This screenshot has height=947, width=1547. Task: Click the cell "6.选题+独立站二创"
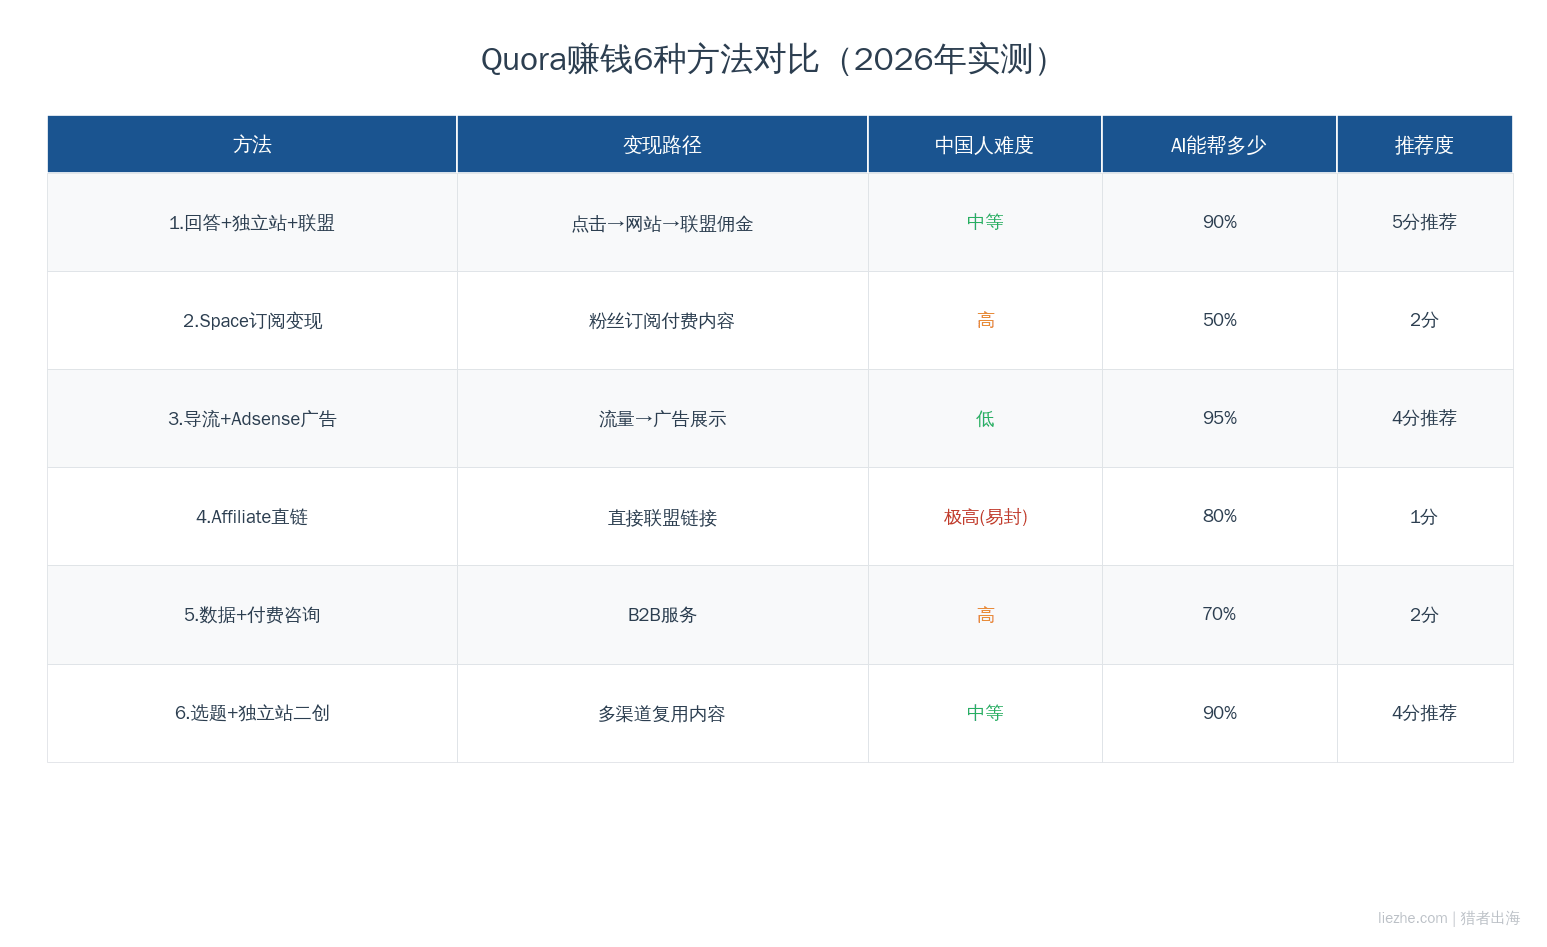(x=252, y=713)
